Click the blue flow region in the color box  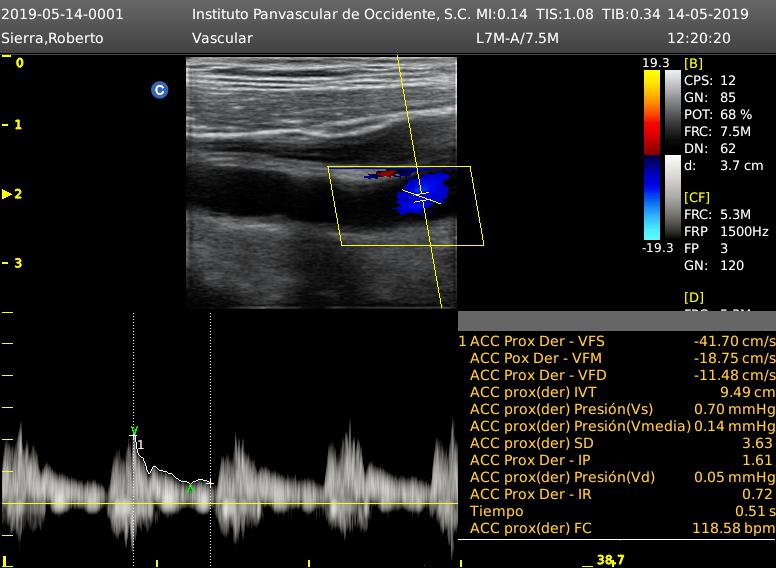[422, 194]
